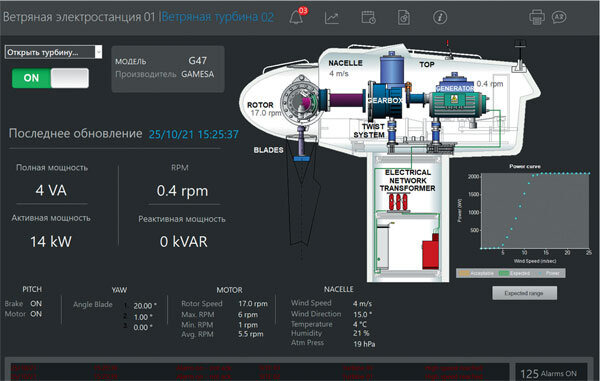Click the Expected legend green swatch

click(x=504, y=273)
